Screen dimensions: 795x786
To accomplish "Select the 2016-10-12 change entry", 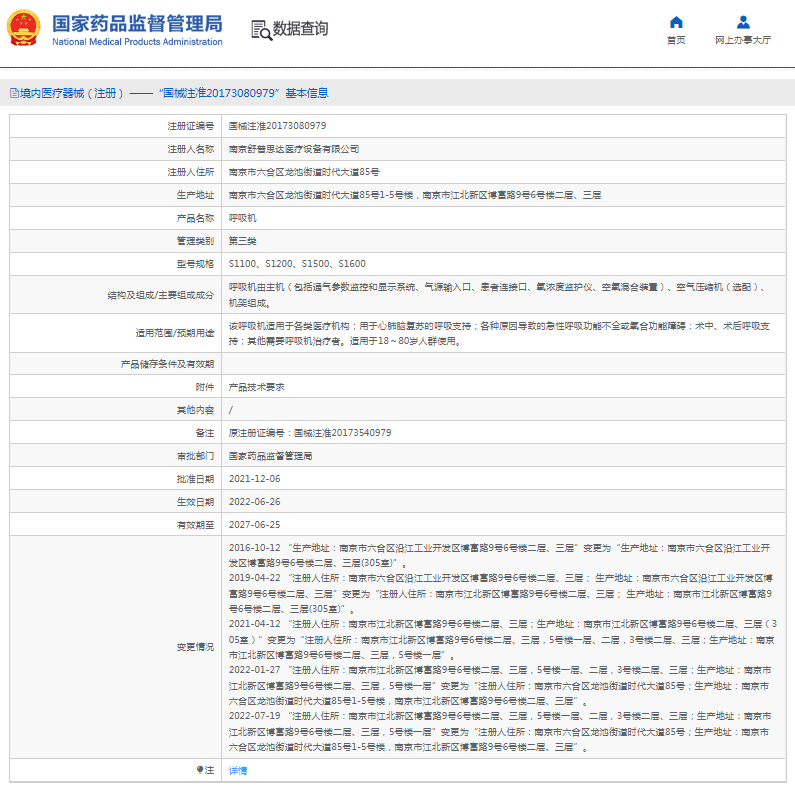I will (x=499, y=555).
